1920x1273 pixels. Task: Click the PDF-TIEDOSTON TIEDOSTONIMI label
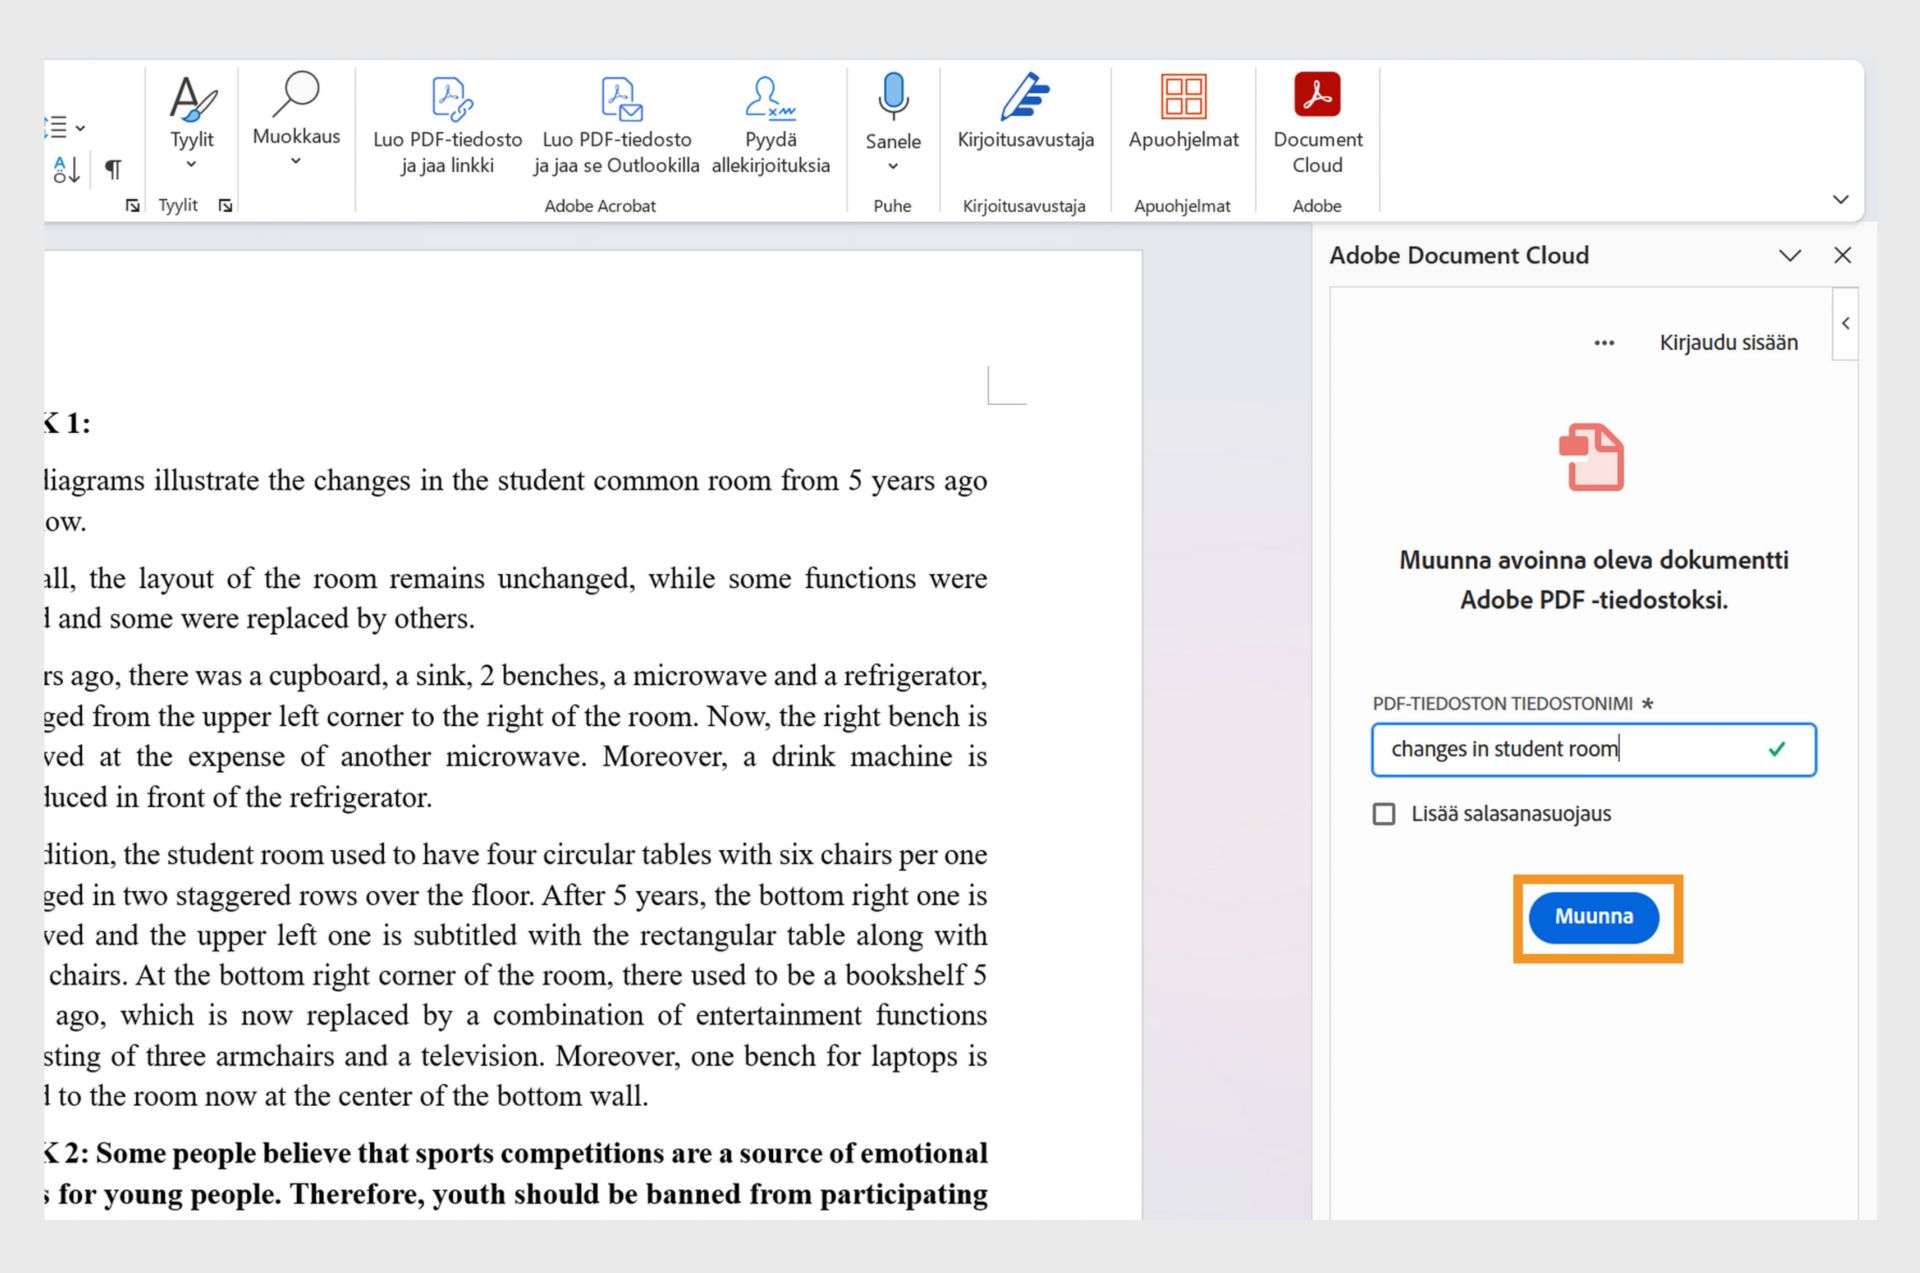pyautogui.click(x=1502, y=704)
